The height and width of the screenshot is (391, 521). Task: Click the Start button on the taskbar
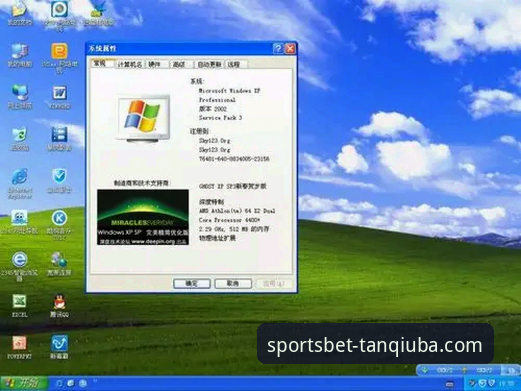click(23, 384)
